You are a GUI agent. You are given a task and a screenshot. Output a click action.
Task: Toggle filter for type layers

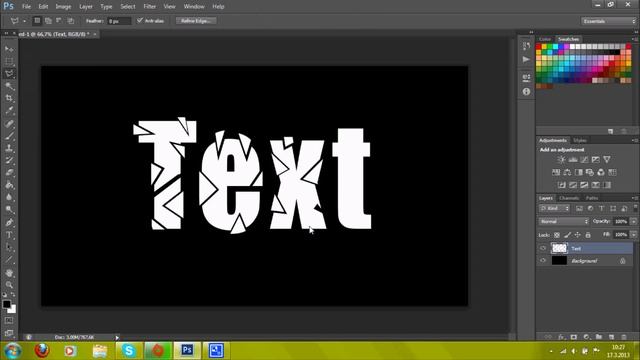(602, 209)
